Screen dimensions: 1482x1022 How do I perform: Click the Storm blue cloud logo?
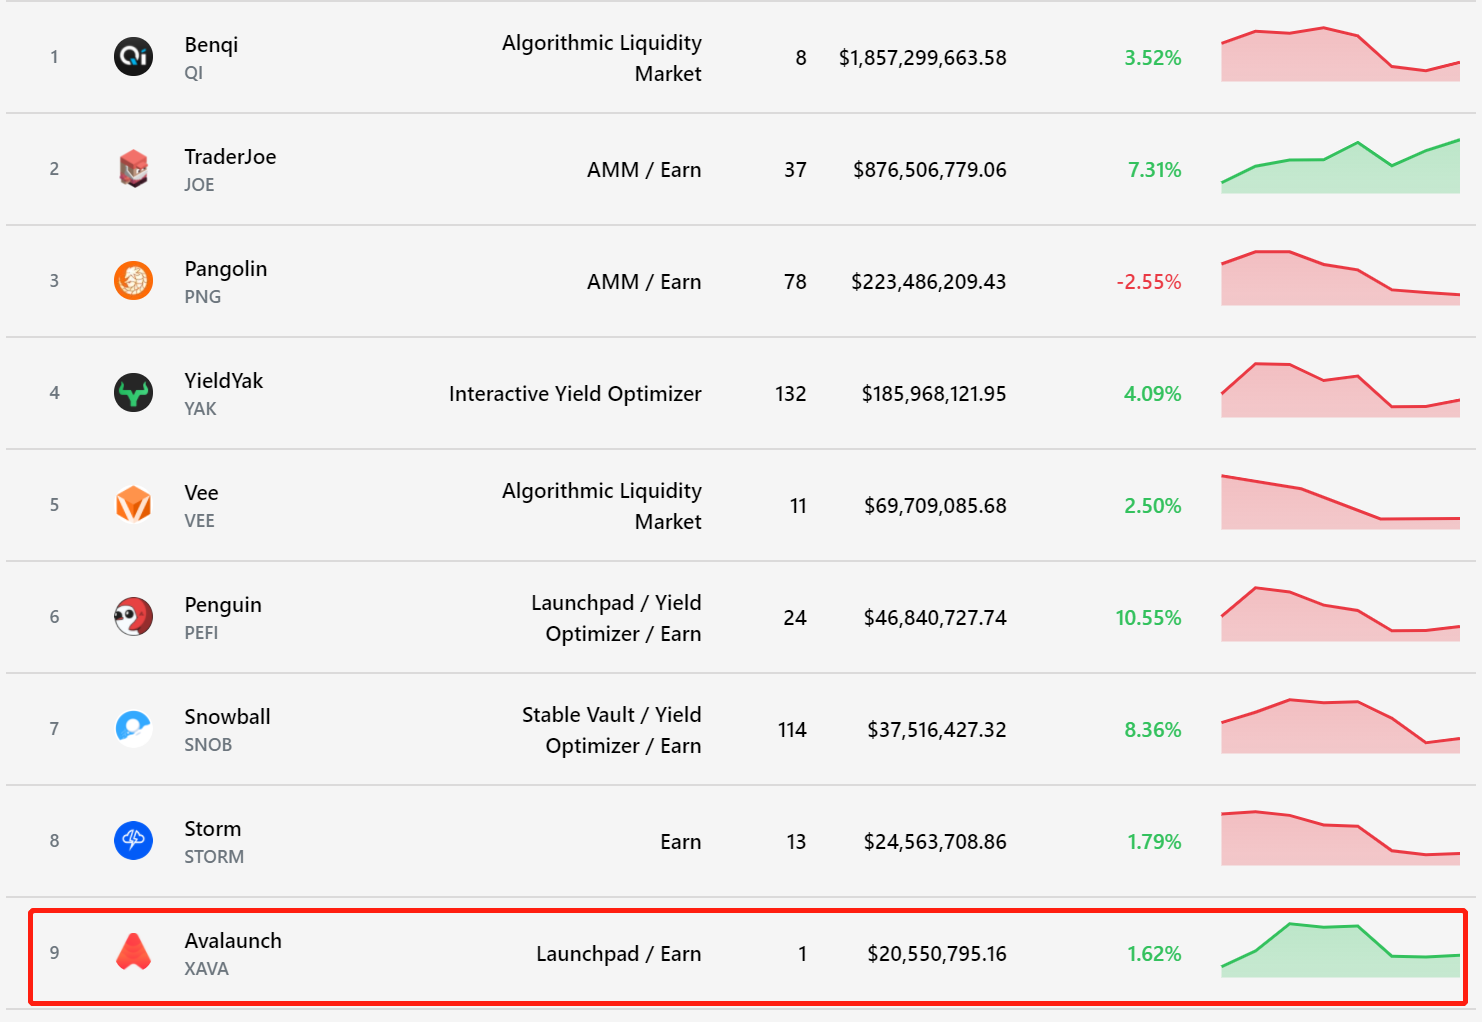[133, 841]
